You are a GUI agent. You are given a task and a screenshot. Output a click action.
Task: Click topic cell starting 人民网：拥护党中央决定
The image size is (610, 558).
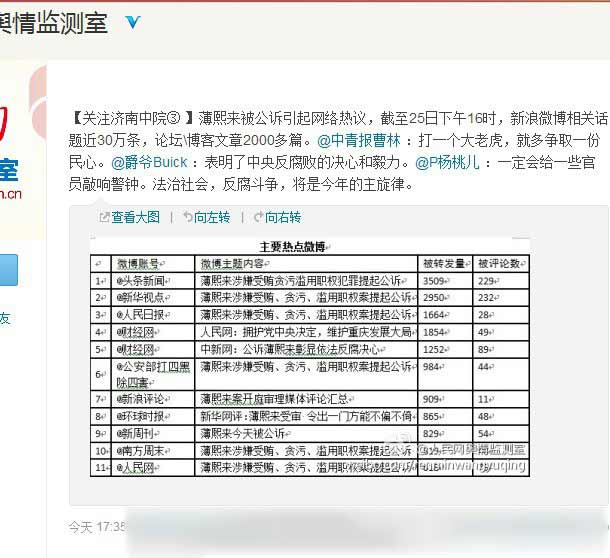tap(306, 332)
